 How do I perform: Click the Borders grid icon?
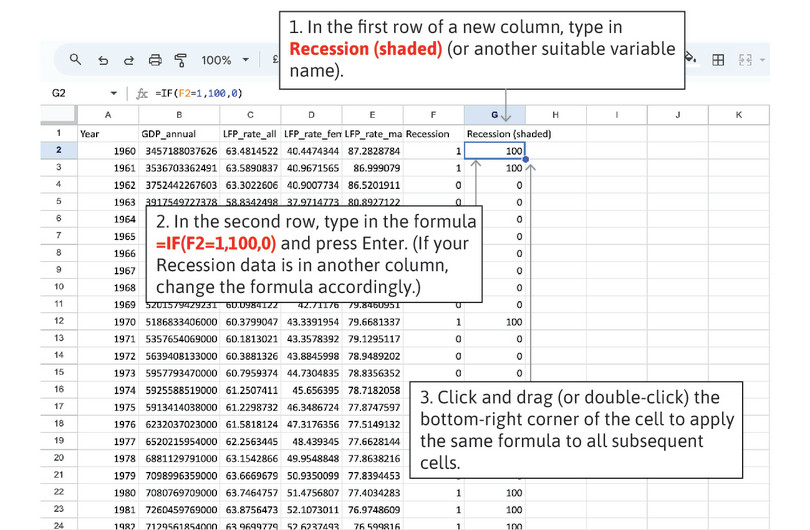(717, 60)
